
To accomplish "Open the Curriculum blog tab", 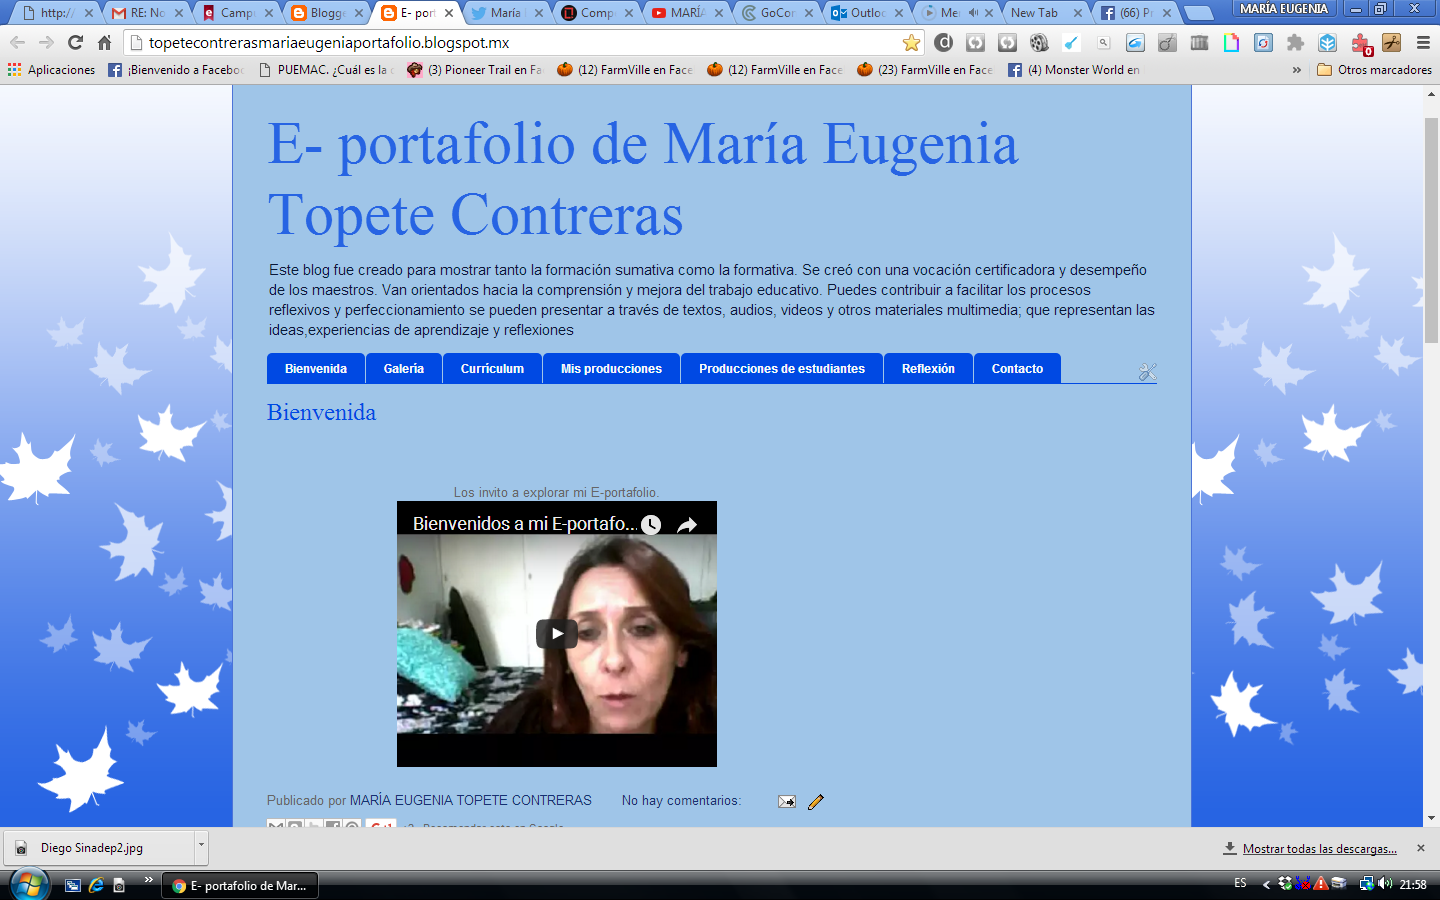I will (x=492, y=369).
